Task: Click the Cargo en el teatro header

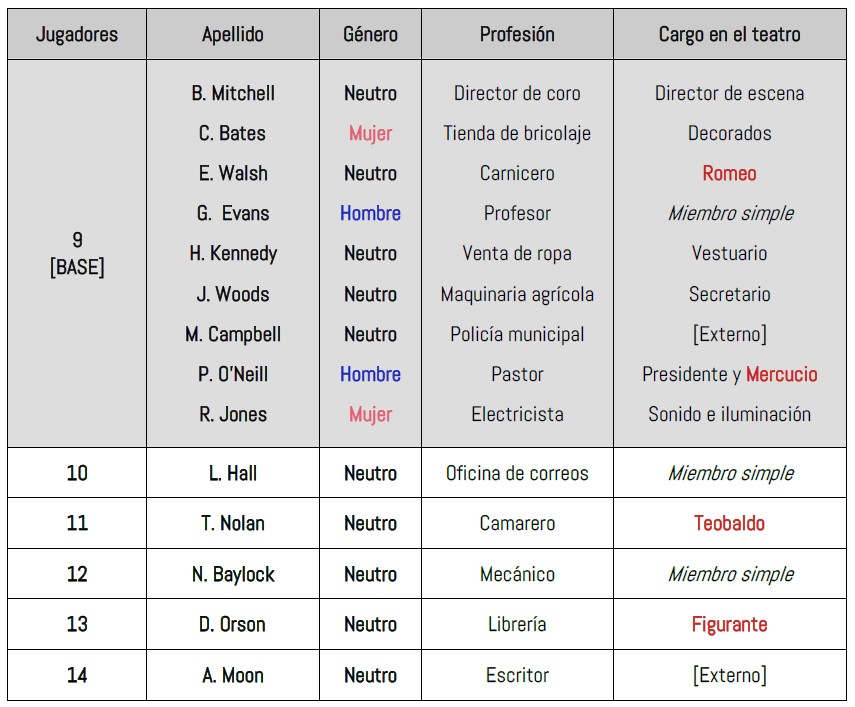Action: point(729,34)
